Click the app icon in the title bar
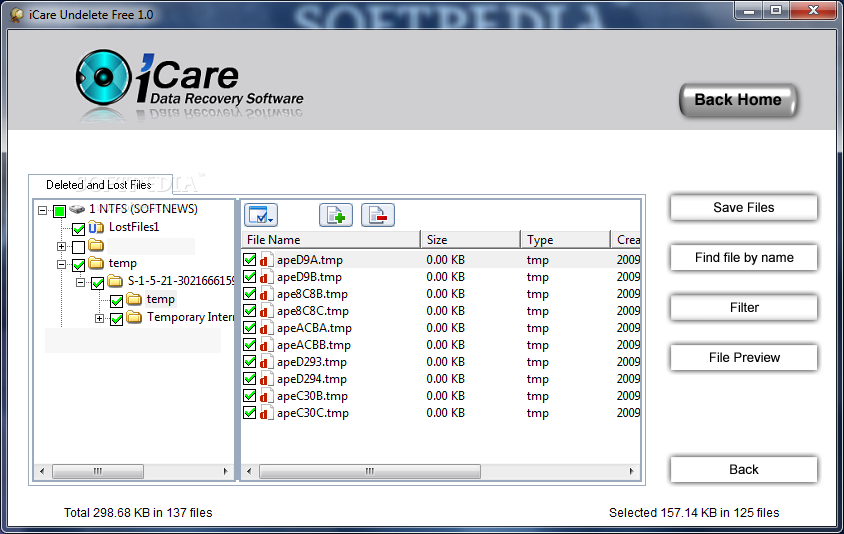The height and width of the screenshot is (534, 844). [17, 15]
